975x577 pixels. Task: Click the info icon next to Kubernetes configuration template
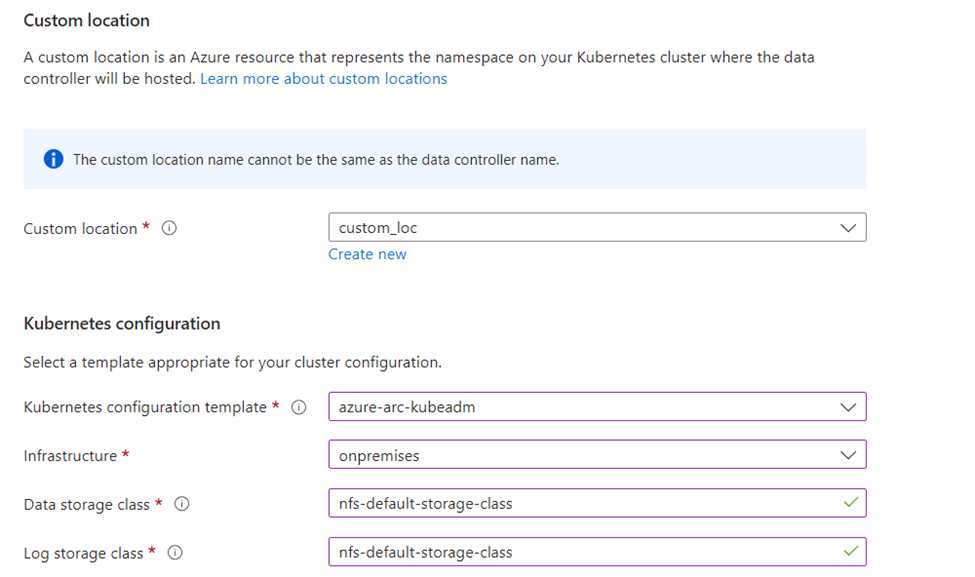(x=299, y=407)
